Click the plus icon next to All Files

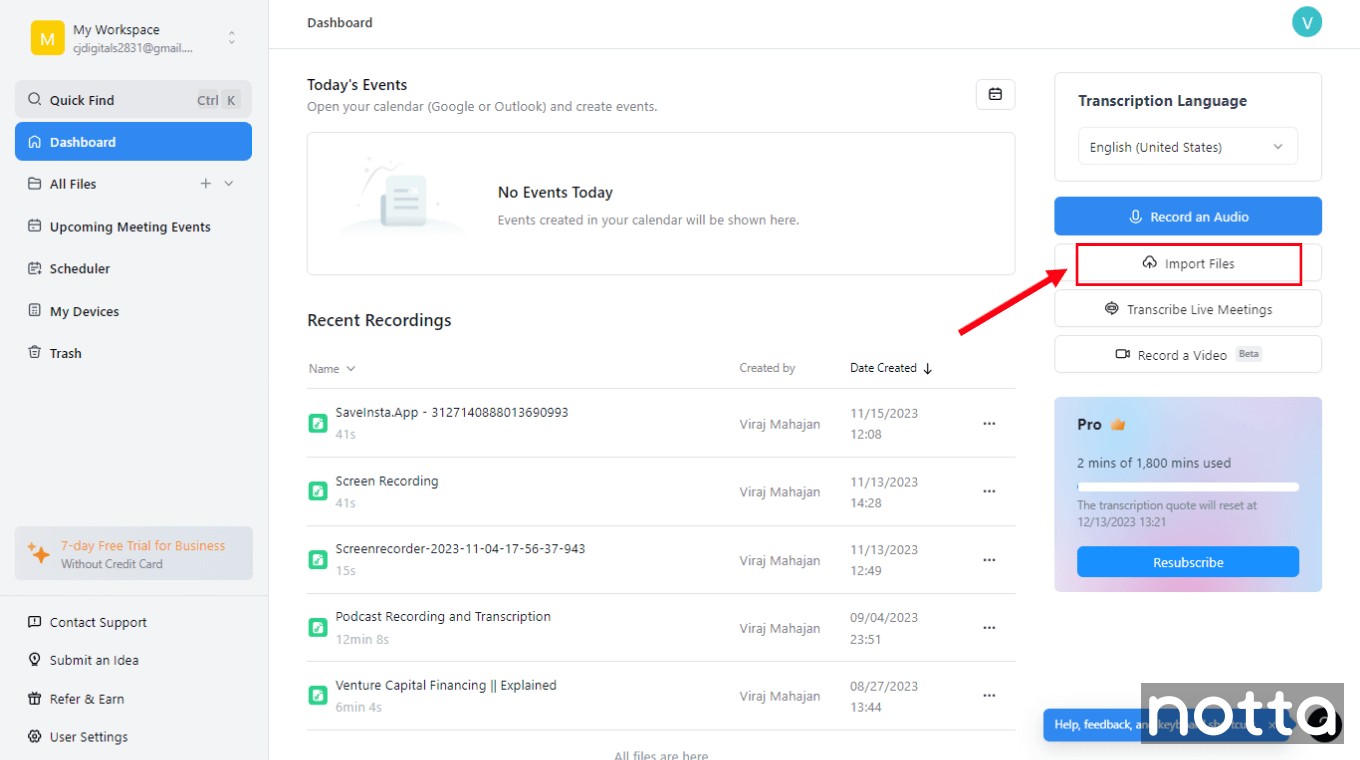(205, 184)
